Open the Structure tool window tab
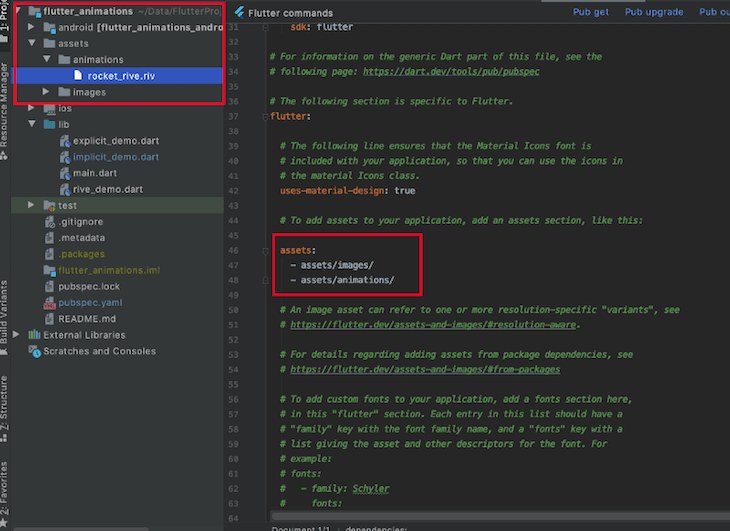 [x=5, y=405]
